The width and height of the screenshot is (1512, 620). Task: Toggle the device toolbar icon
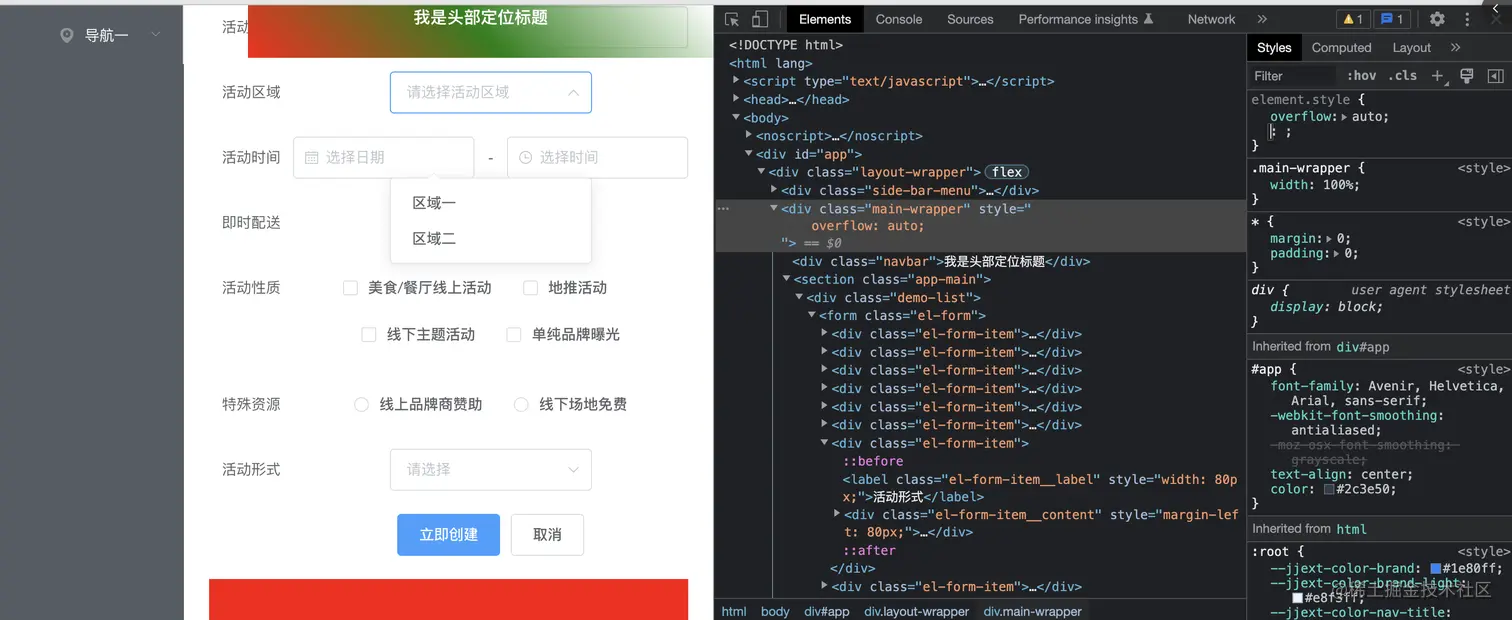click(760, 19)
